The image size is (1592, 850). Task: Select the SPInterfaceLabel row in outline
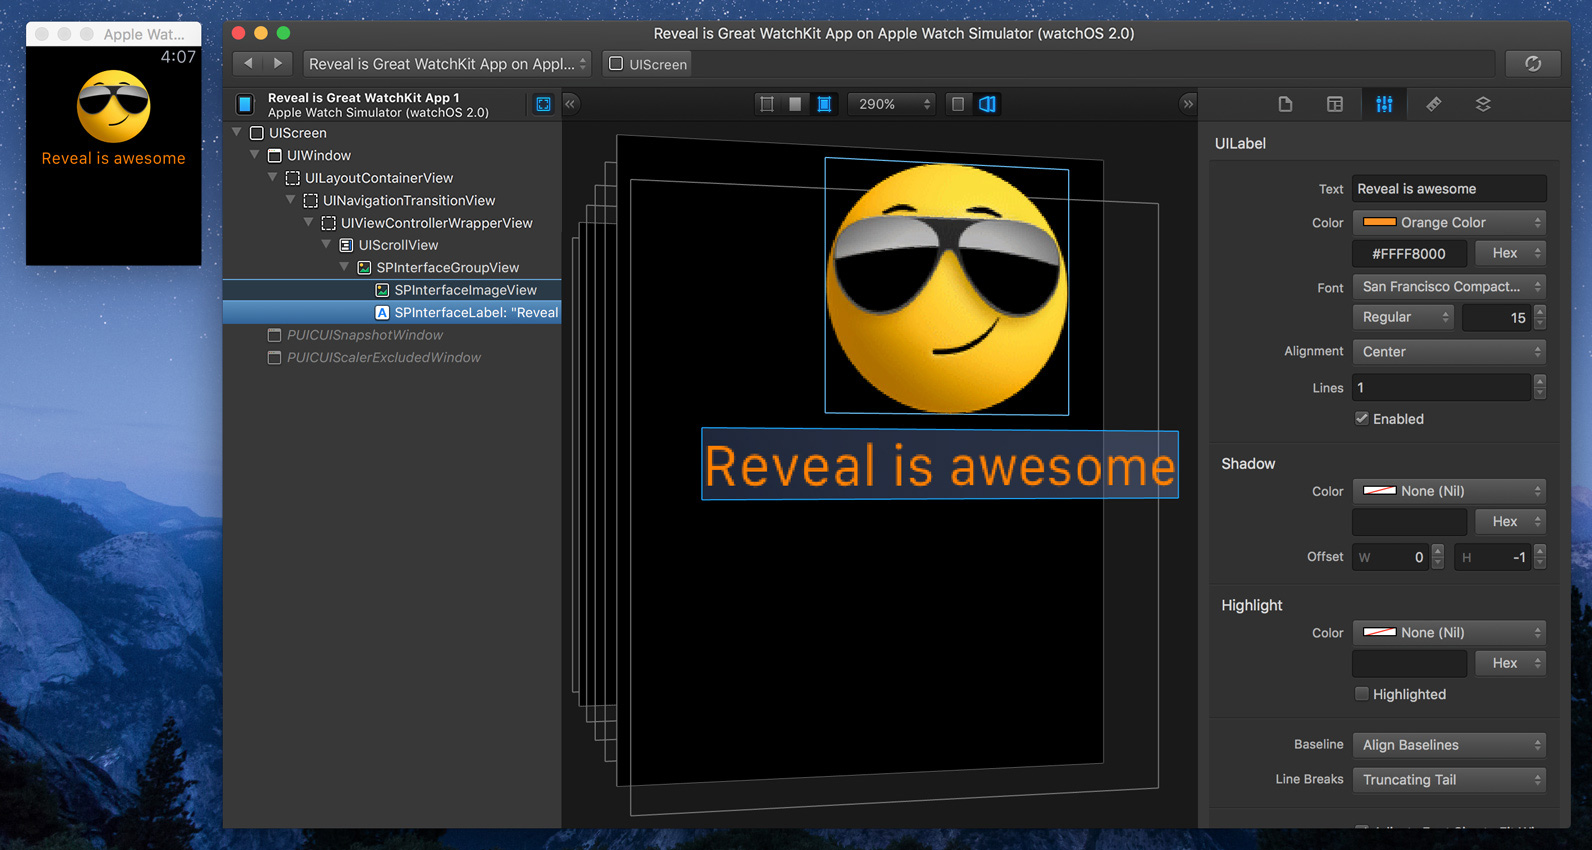(x=392, y=312)
